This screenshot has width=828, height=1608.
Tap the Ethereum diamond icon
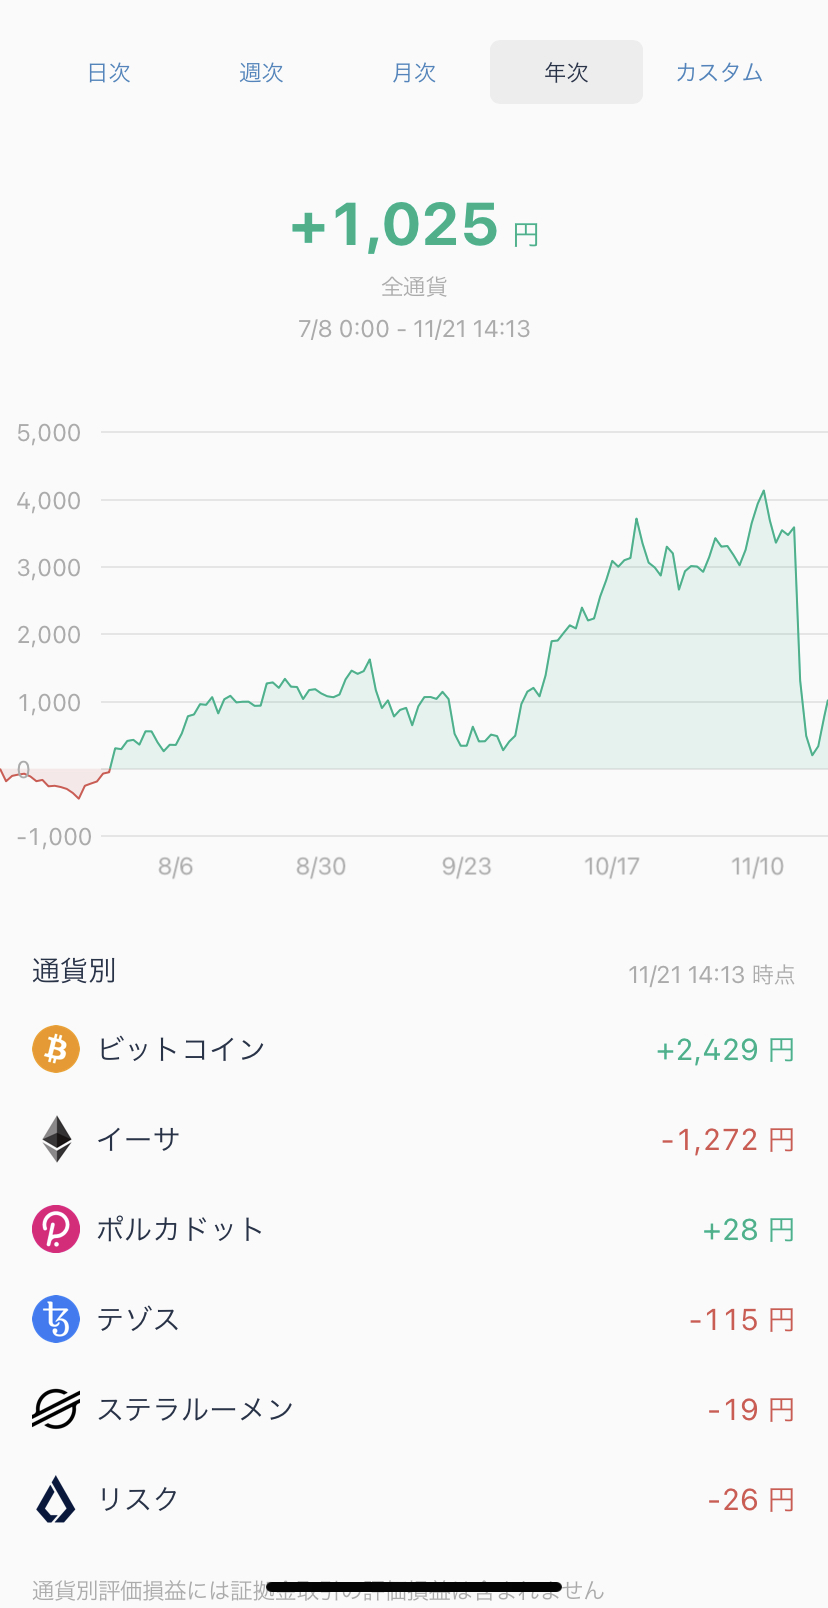(57, 1139)
